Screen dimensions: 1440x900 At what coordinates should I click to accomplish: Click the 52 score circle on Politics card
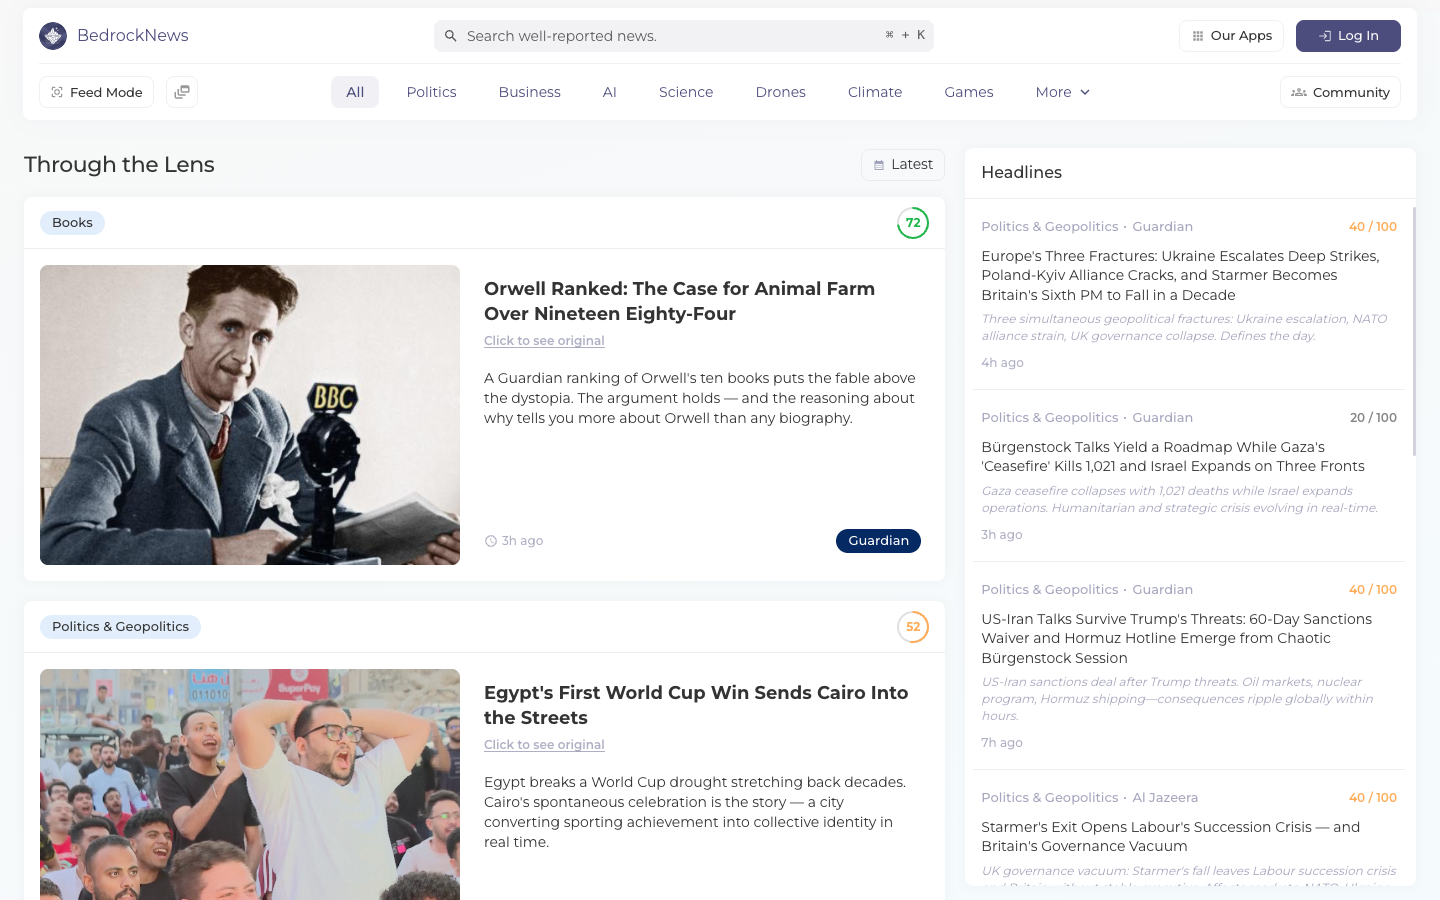(x=913, y=627)
